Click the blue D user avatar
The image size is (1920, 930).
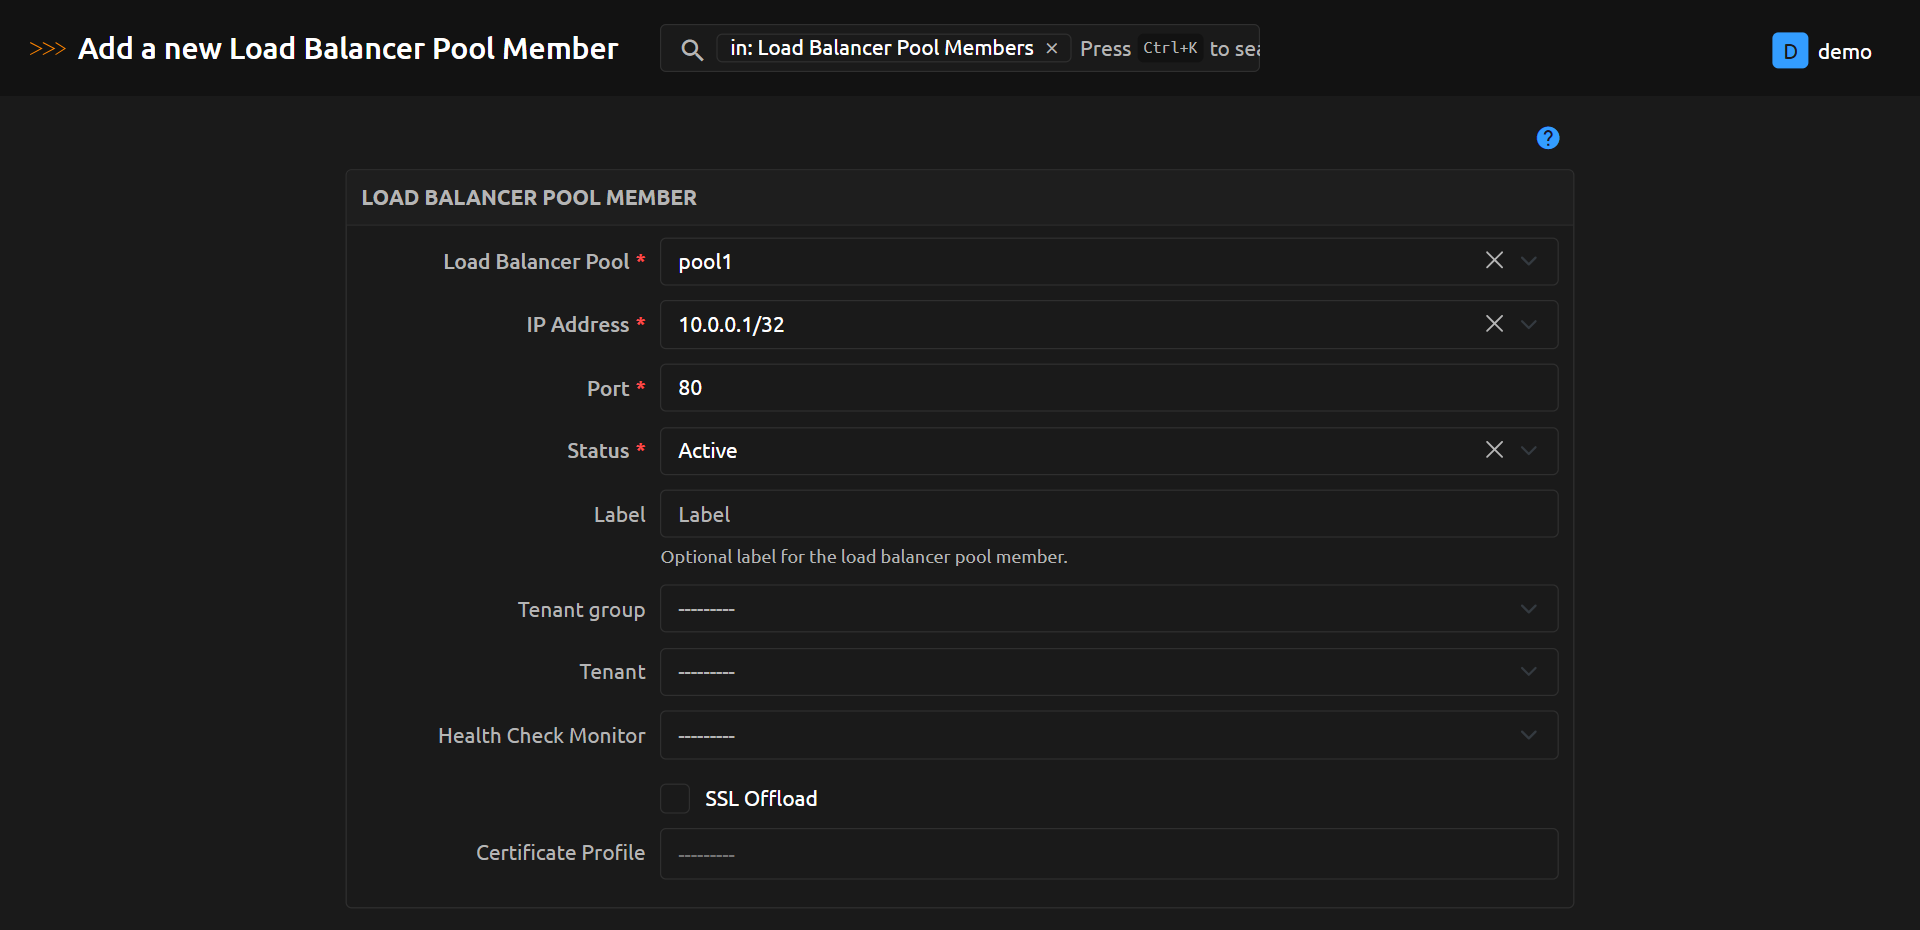pos(1789,51)
